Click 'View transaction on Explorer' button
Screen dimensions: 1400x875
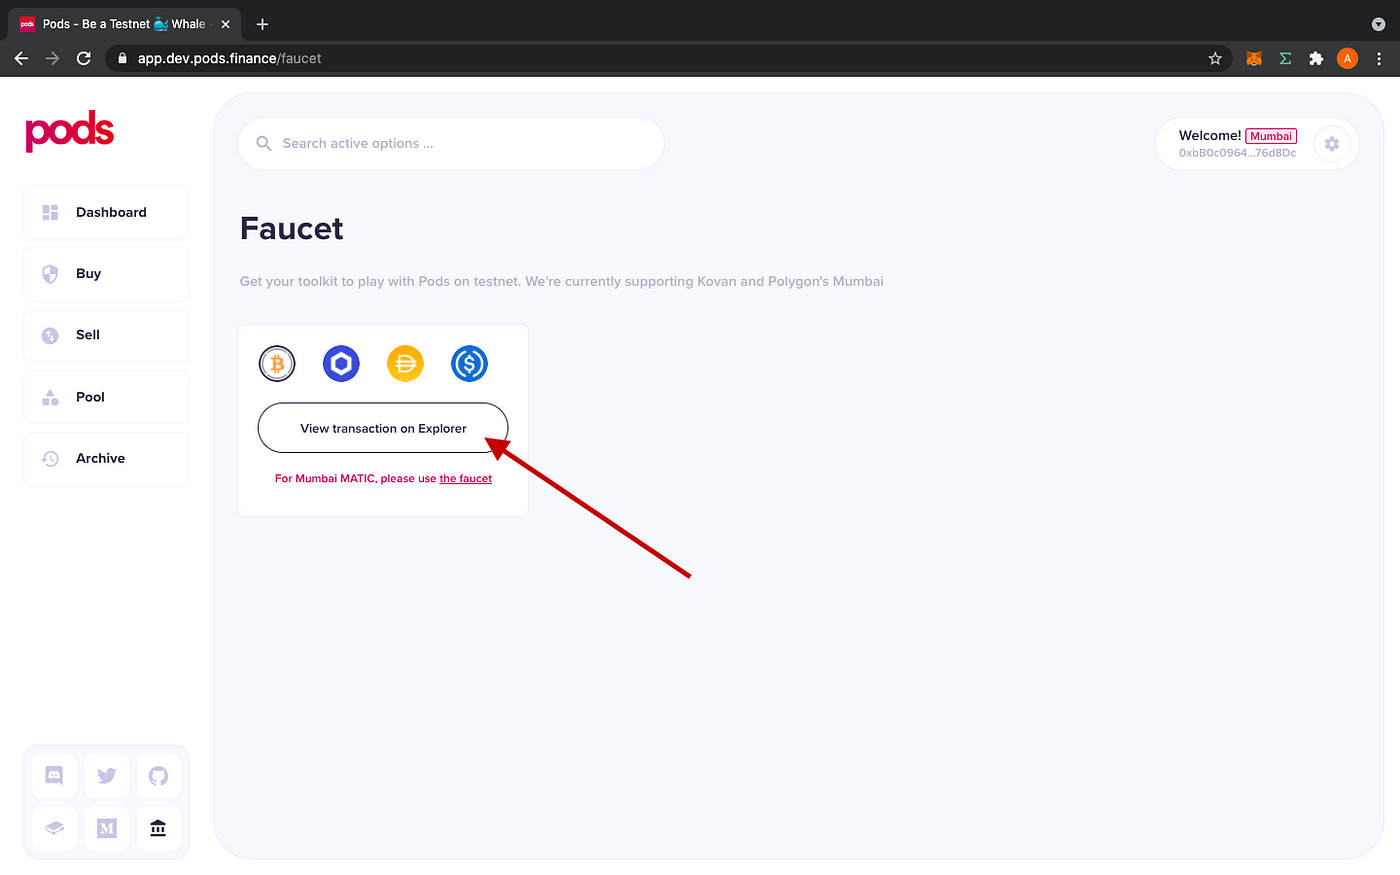(x=383, y=428)
